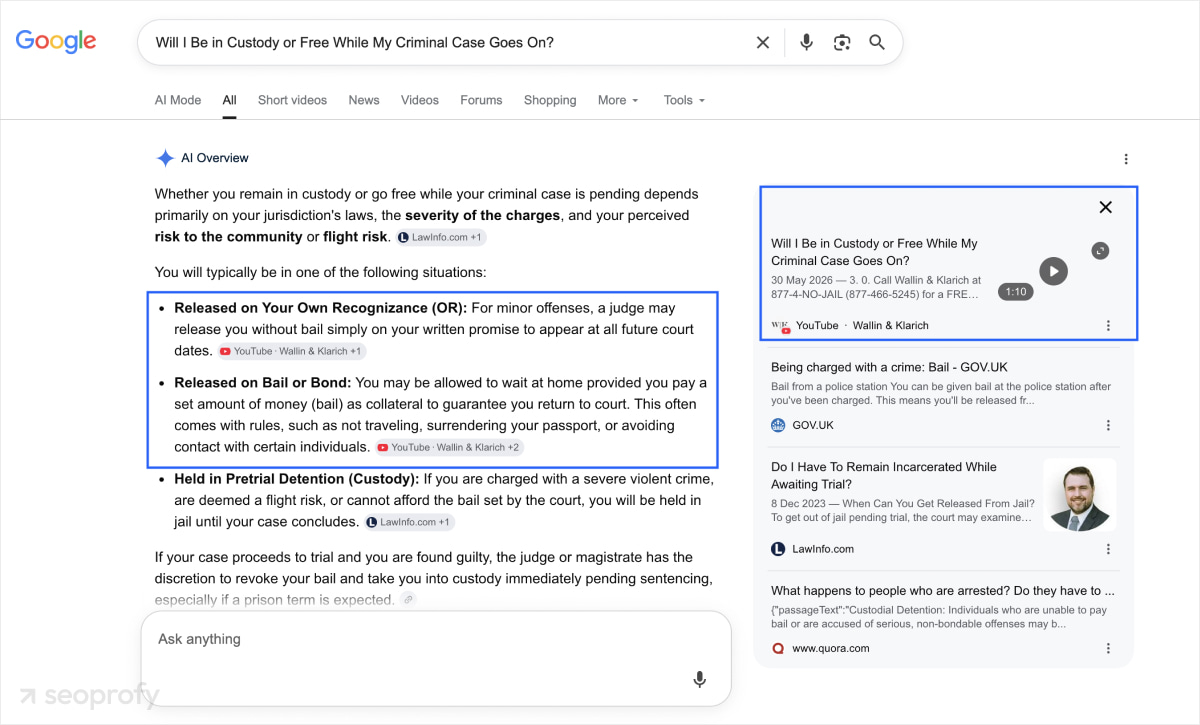Screen dimensions: 1200x725
Task: Open more options for the YouTube video result
Action: pos(1108,325)
